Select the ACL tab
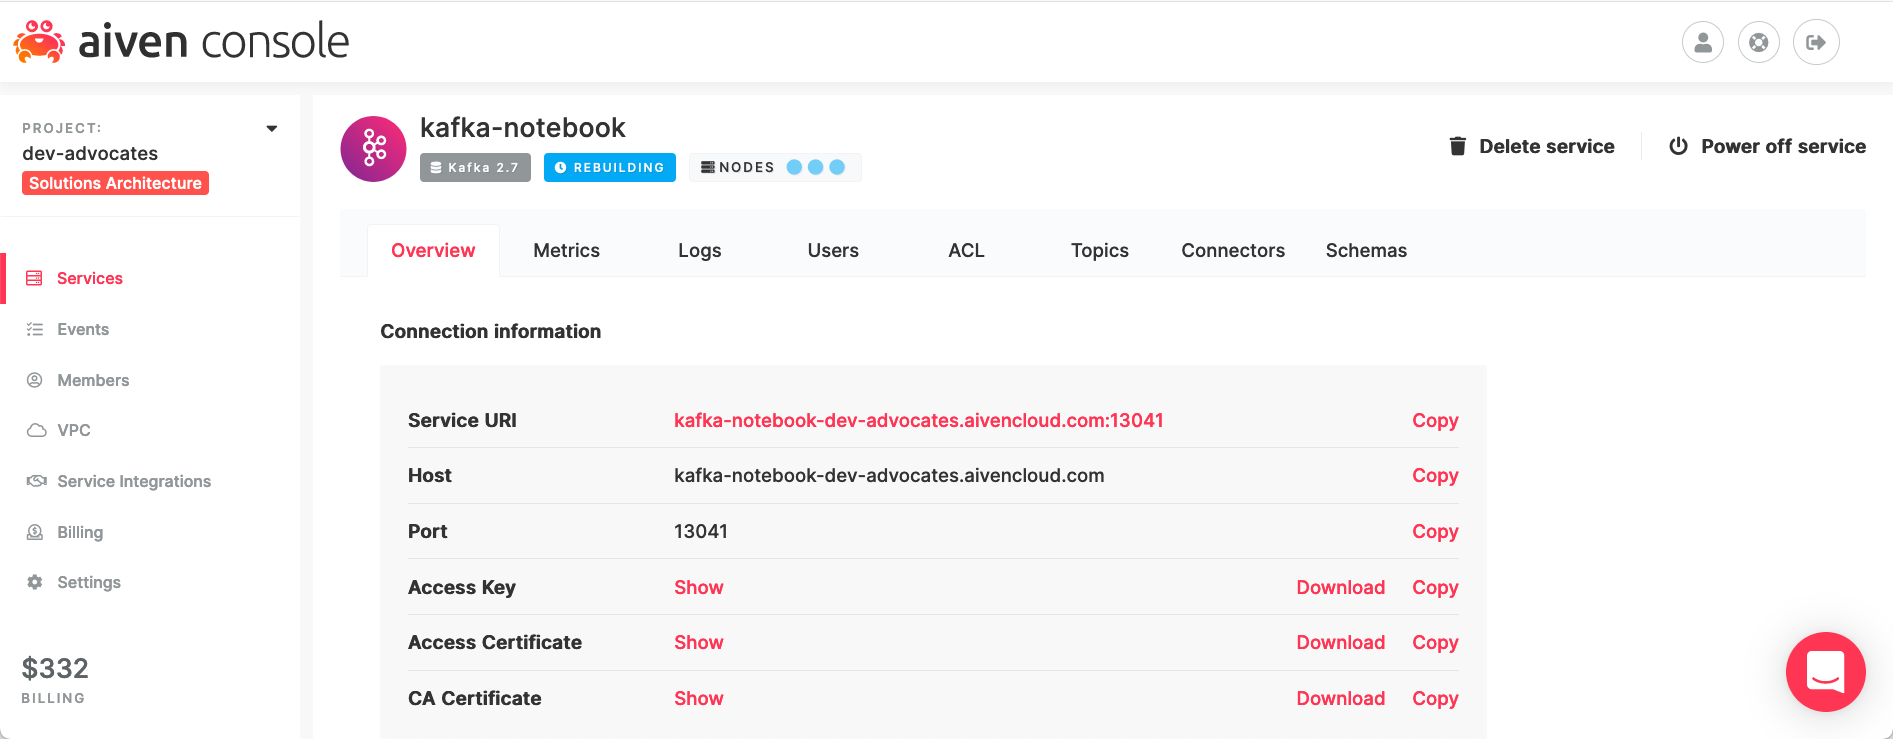The height and width of the screenshot is (739, 1893). point(966,250)
